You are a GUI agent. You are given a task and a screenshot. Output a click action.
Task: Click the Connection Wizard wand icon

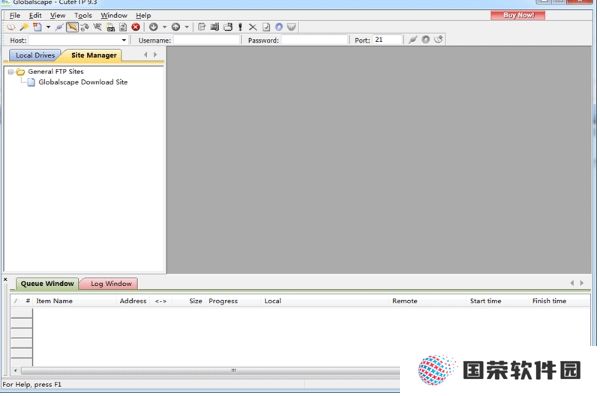(24, 27)
